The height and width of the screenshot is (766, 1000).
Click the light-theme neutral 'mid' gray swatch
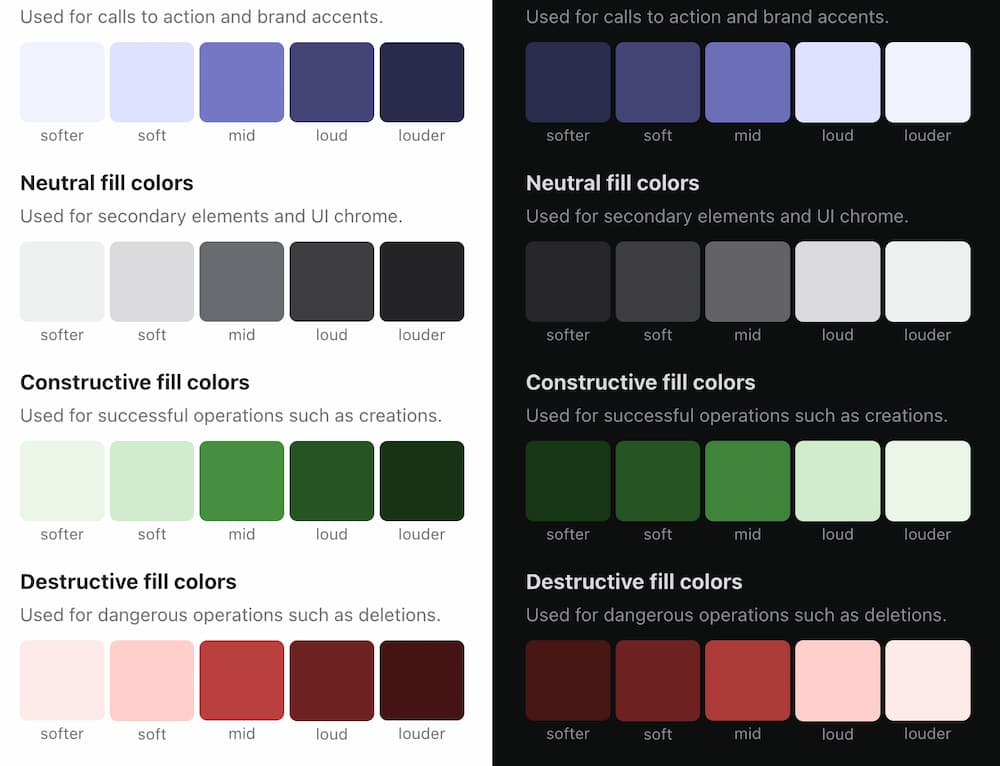[242, 281]
